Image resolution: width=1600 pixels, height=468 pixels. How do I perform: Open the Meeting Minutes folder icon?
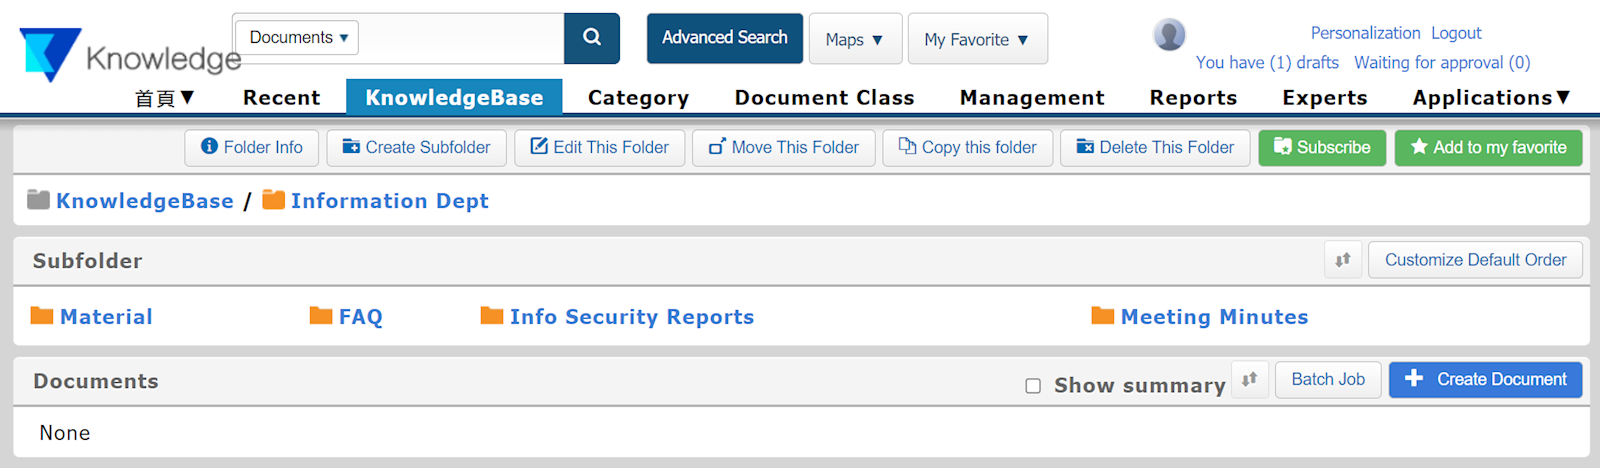point(1102,316)
